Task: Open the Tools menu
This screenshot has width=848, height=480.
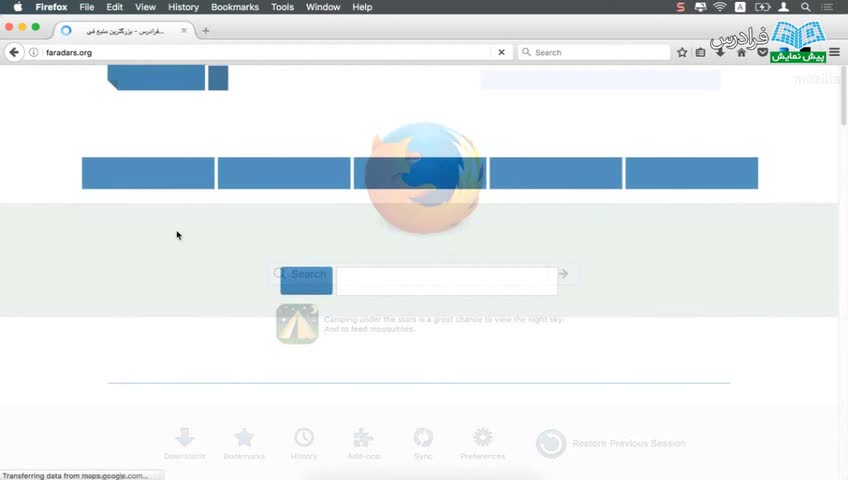Action: pos(282,7)
